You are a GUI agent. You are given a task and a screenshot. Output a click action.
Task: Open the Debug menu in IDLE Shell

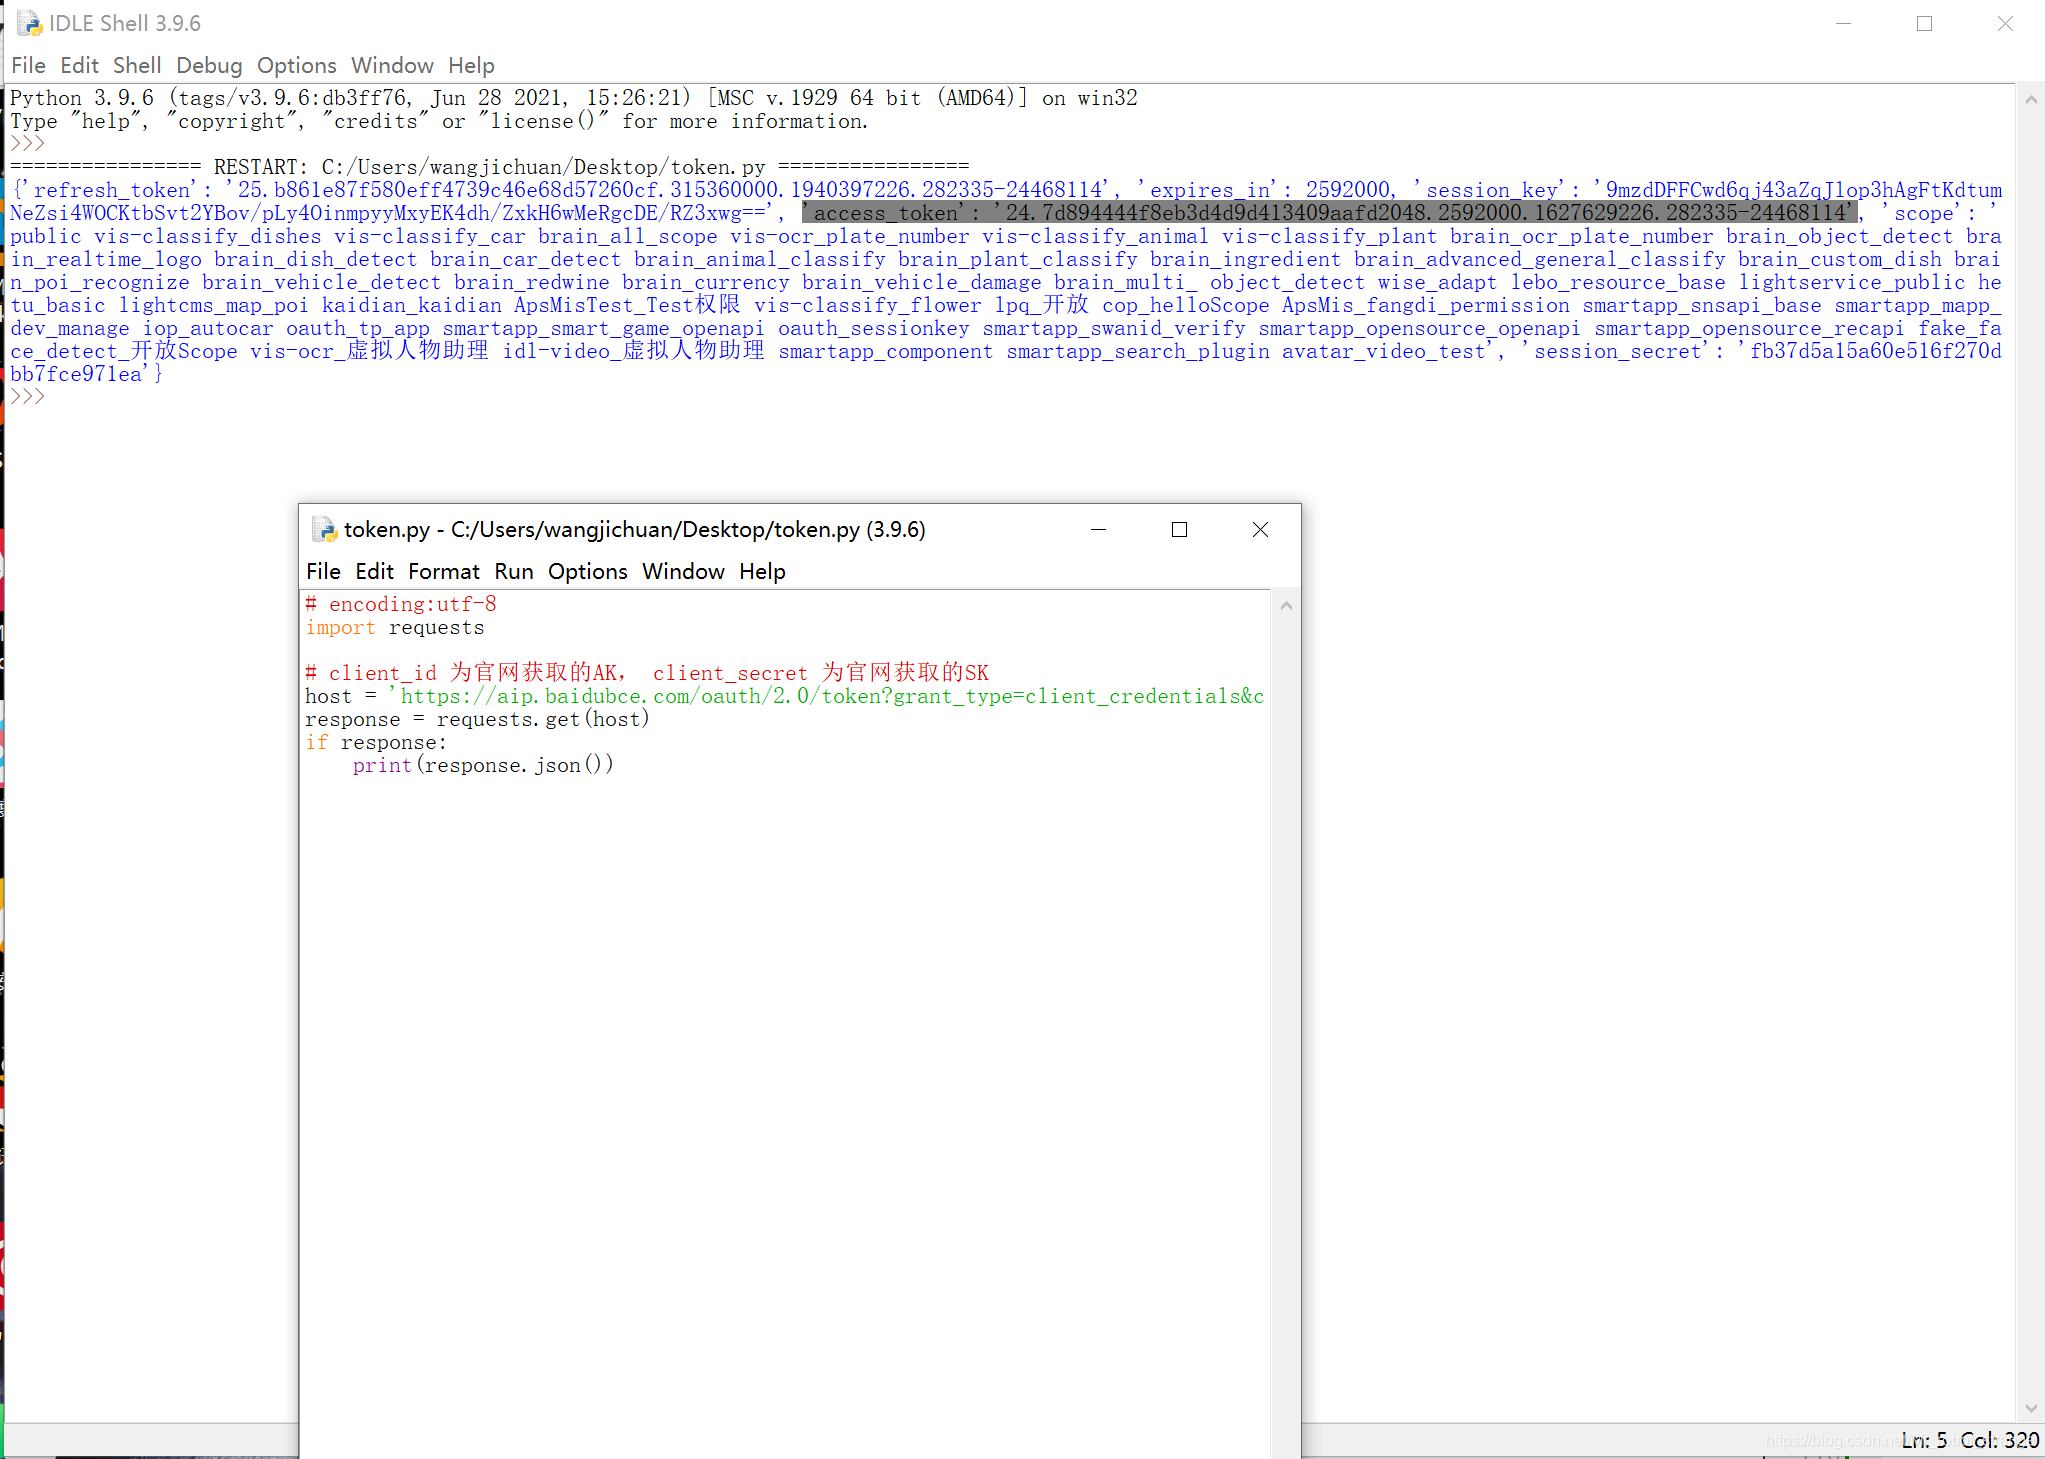(209, 65)
